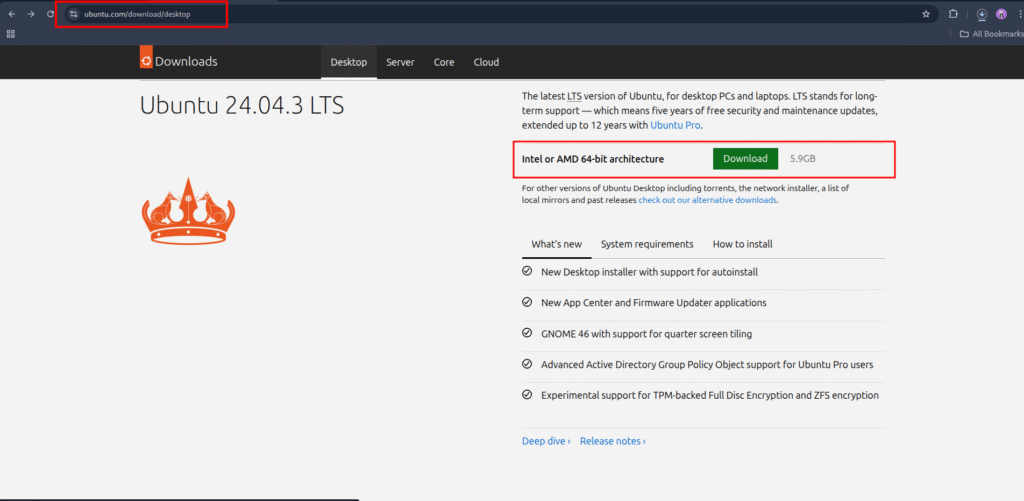Screen dimensions: 1024x501
Task: Switch to the Server tab
Action: click(400, 62)
